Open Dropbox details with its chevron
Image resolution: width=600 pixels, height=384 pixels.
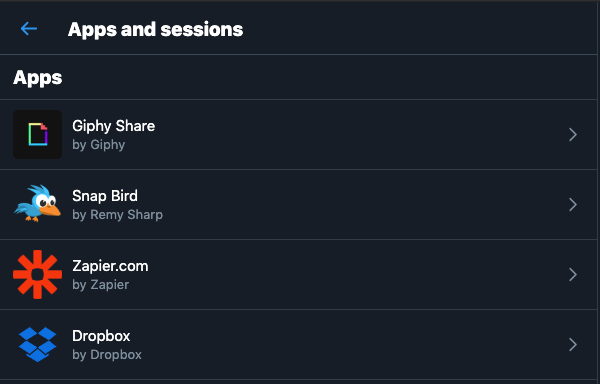572,345
